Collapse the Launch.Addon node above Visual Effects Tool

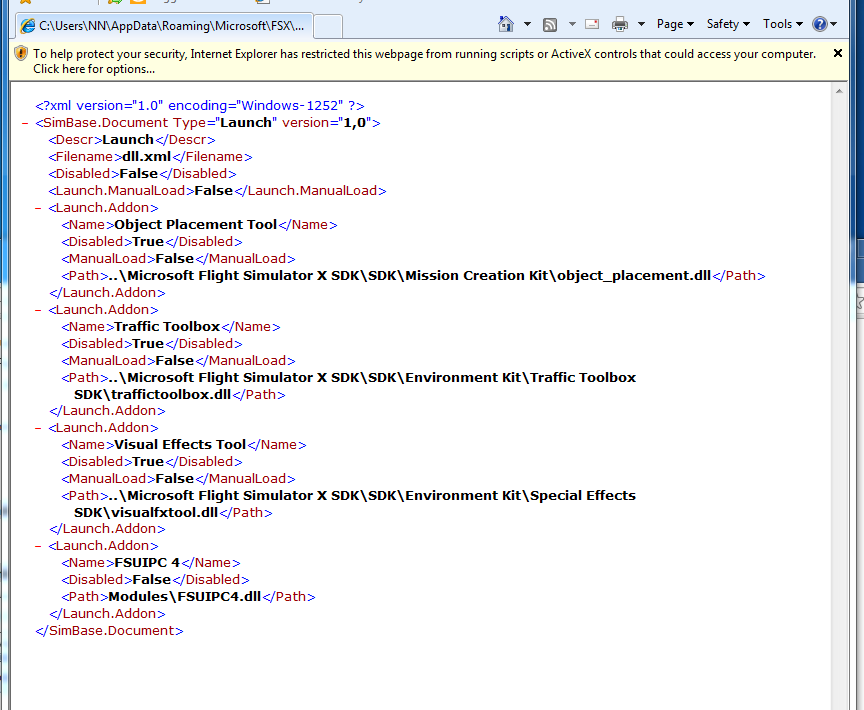(38, 428)
